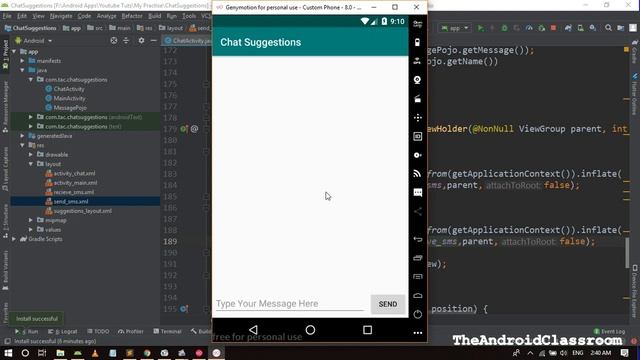This screenshot has width=640, height=360.
Task: Open the Terminal tool window tab
Action: tap(167, 331)
